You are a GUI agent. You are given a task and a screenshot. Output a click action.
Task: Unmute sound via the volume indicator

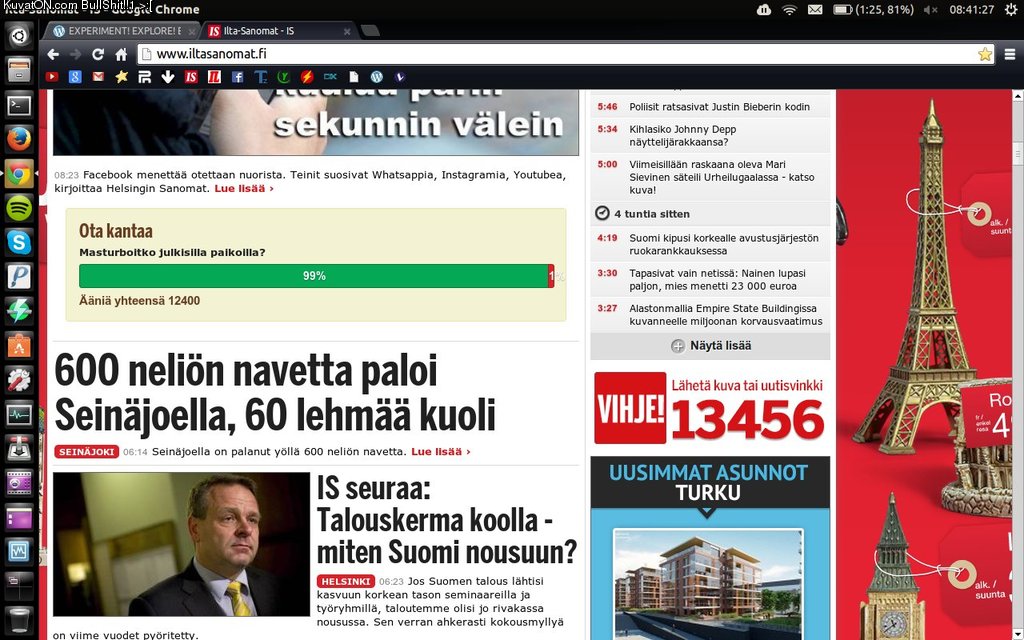931,10
